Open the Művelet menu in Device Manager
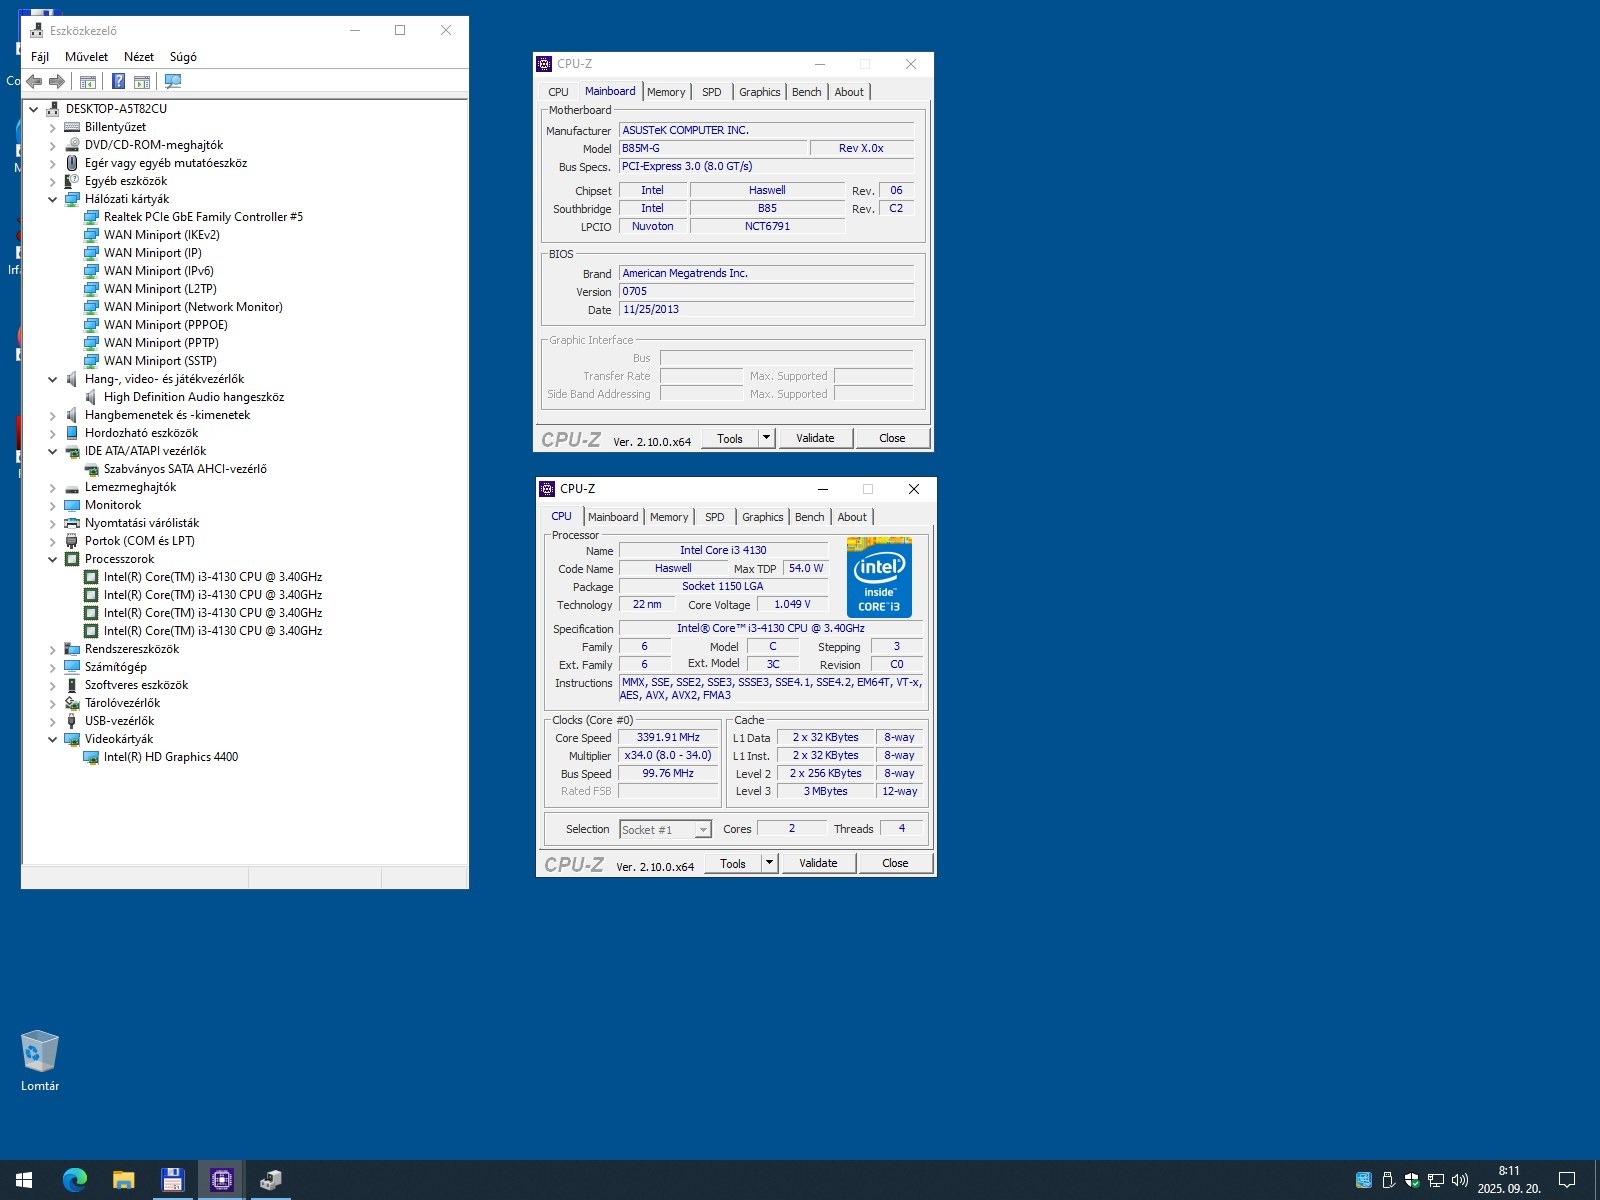This screenshot has height=1200, width=1600. click(x=86, y=57)
